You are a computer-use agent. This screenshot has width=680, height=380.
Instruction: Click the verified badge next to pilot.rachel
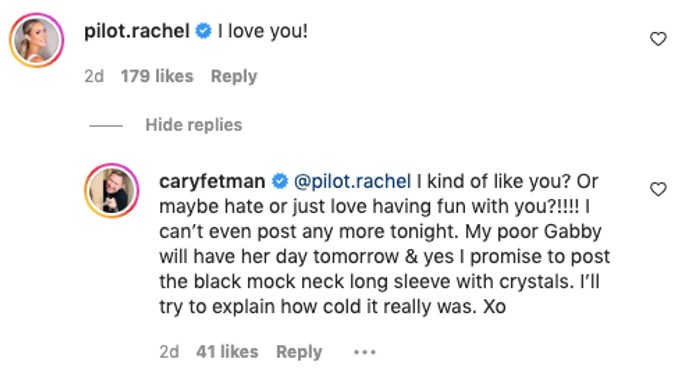pos(203,31)
